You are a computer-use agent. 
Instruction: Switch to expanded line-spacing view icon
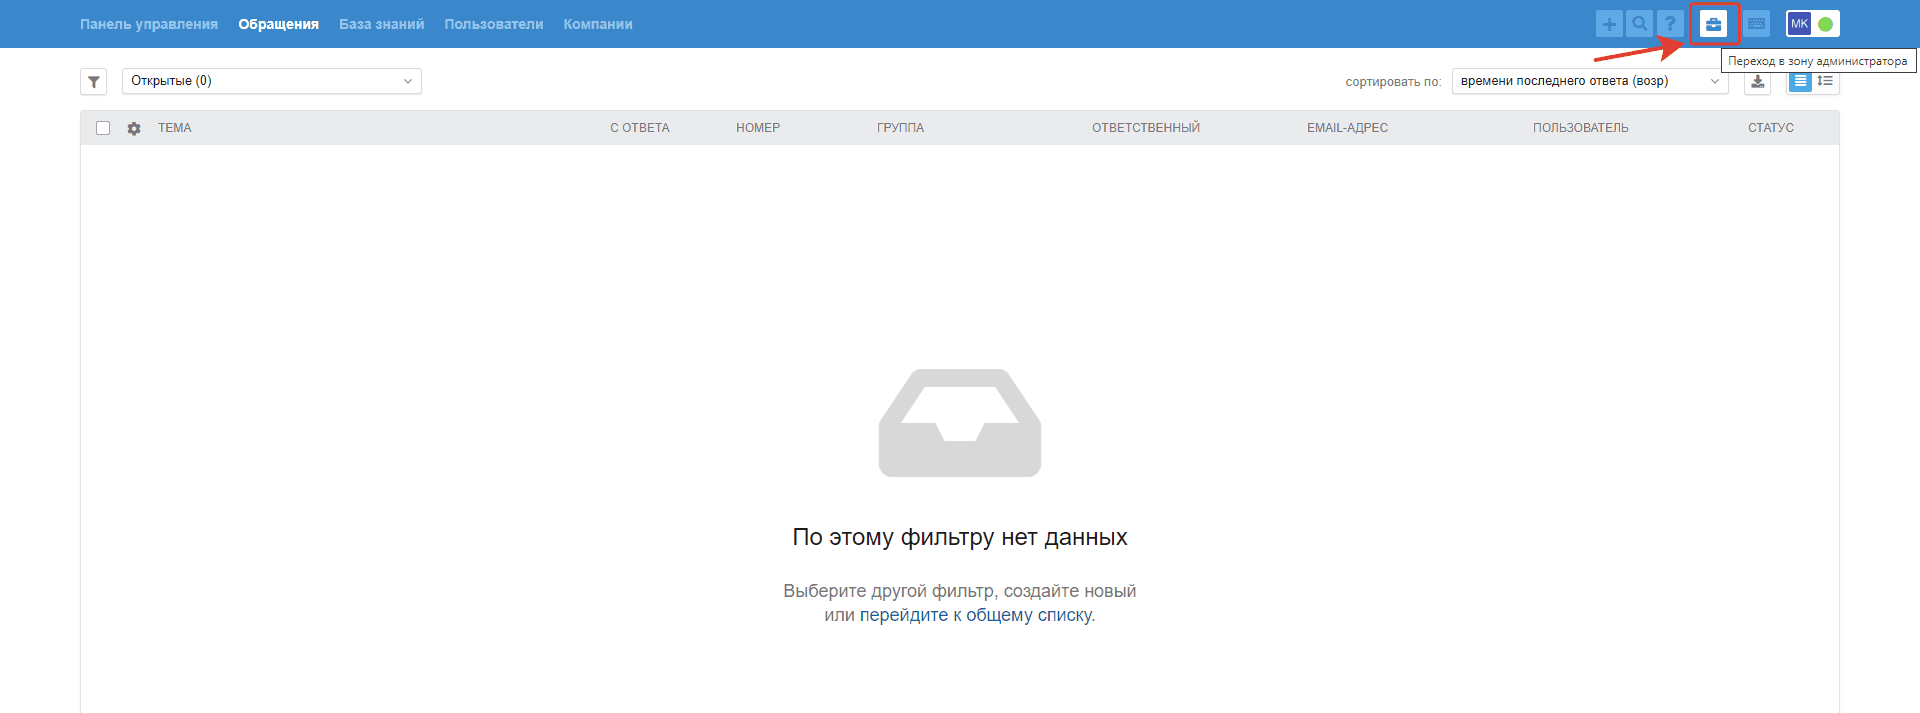pyautogui.click(x=1826, y=81)
